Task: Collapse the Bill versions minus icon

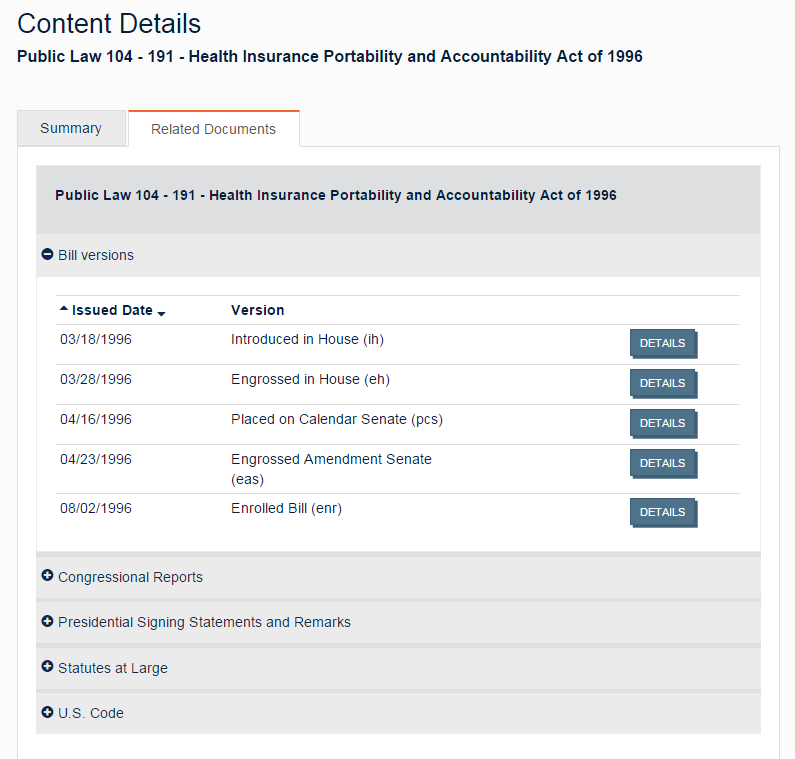Action: pyautogui.click(x=47, y=255)
